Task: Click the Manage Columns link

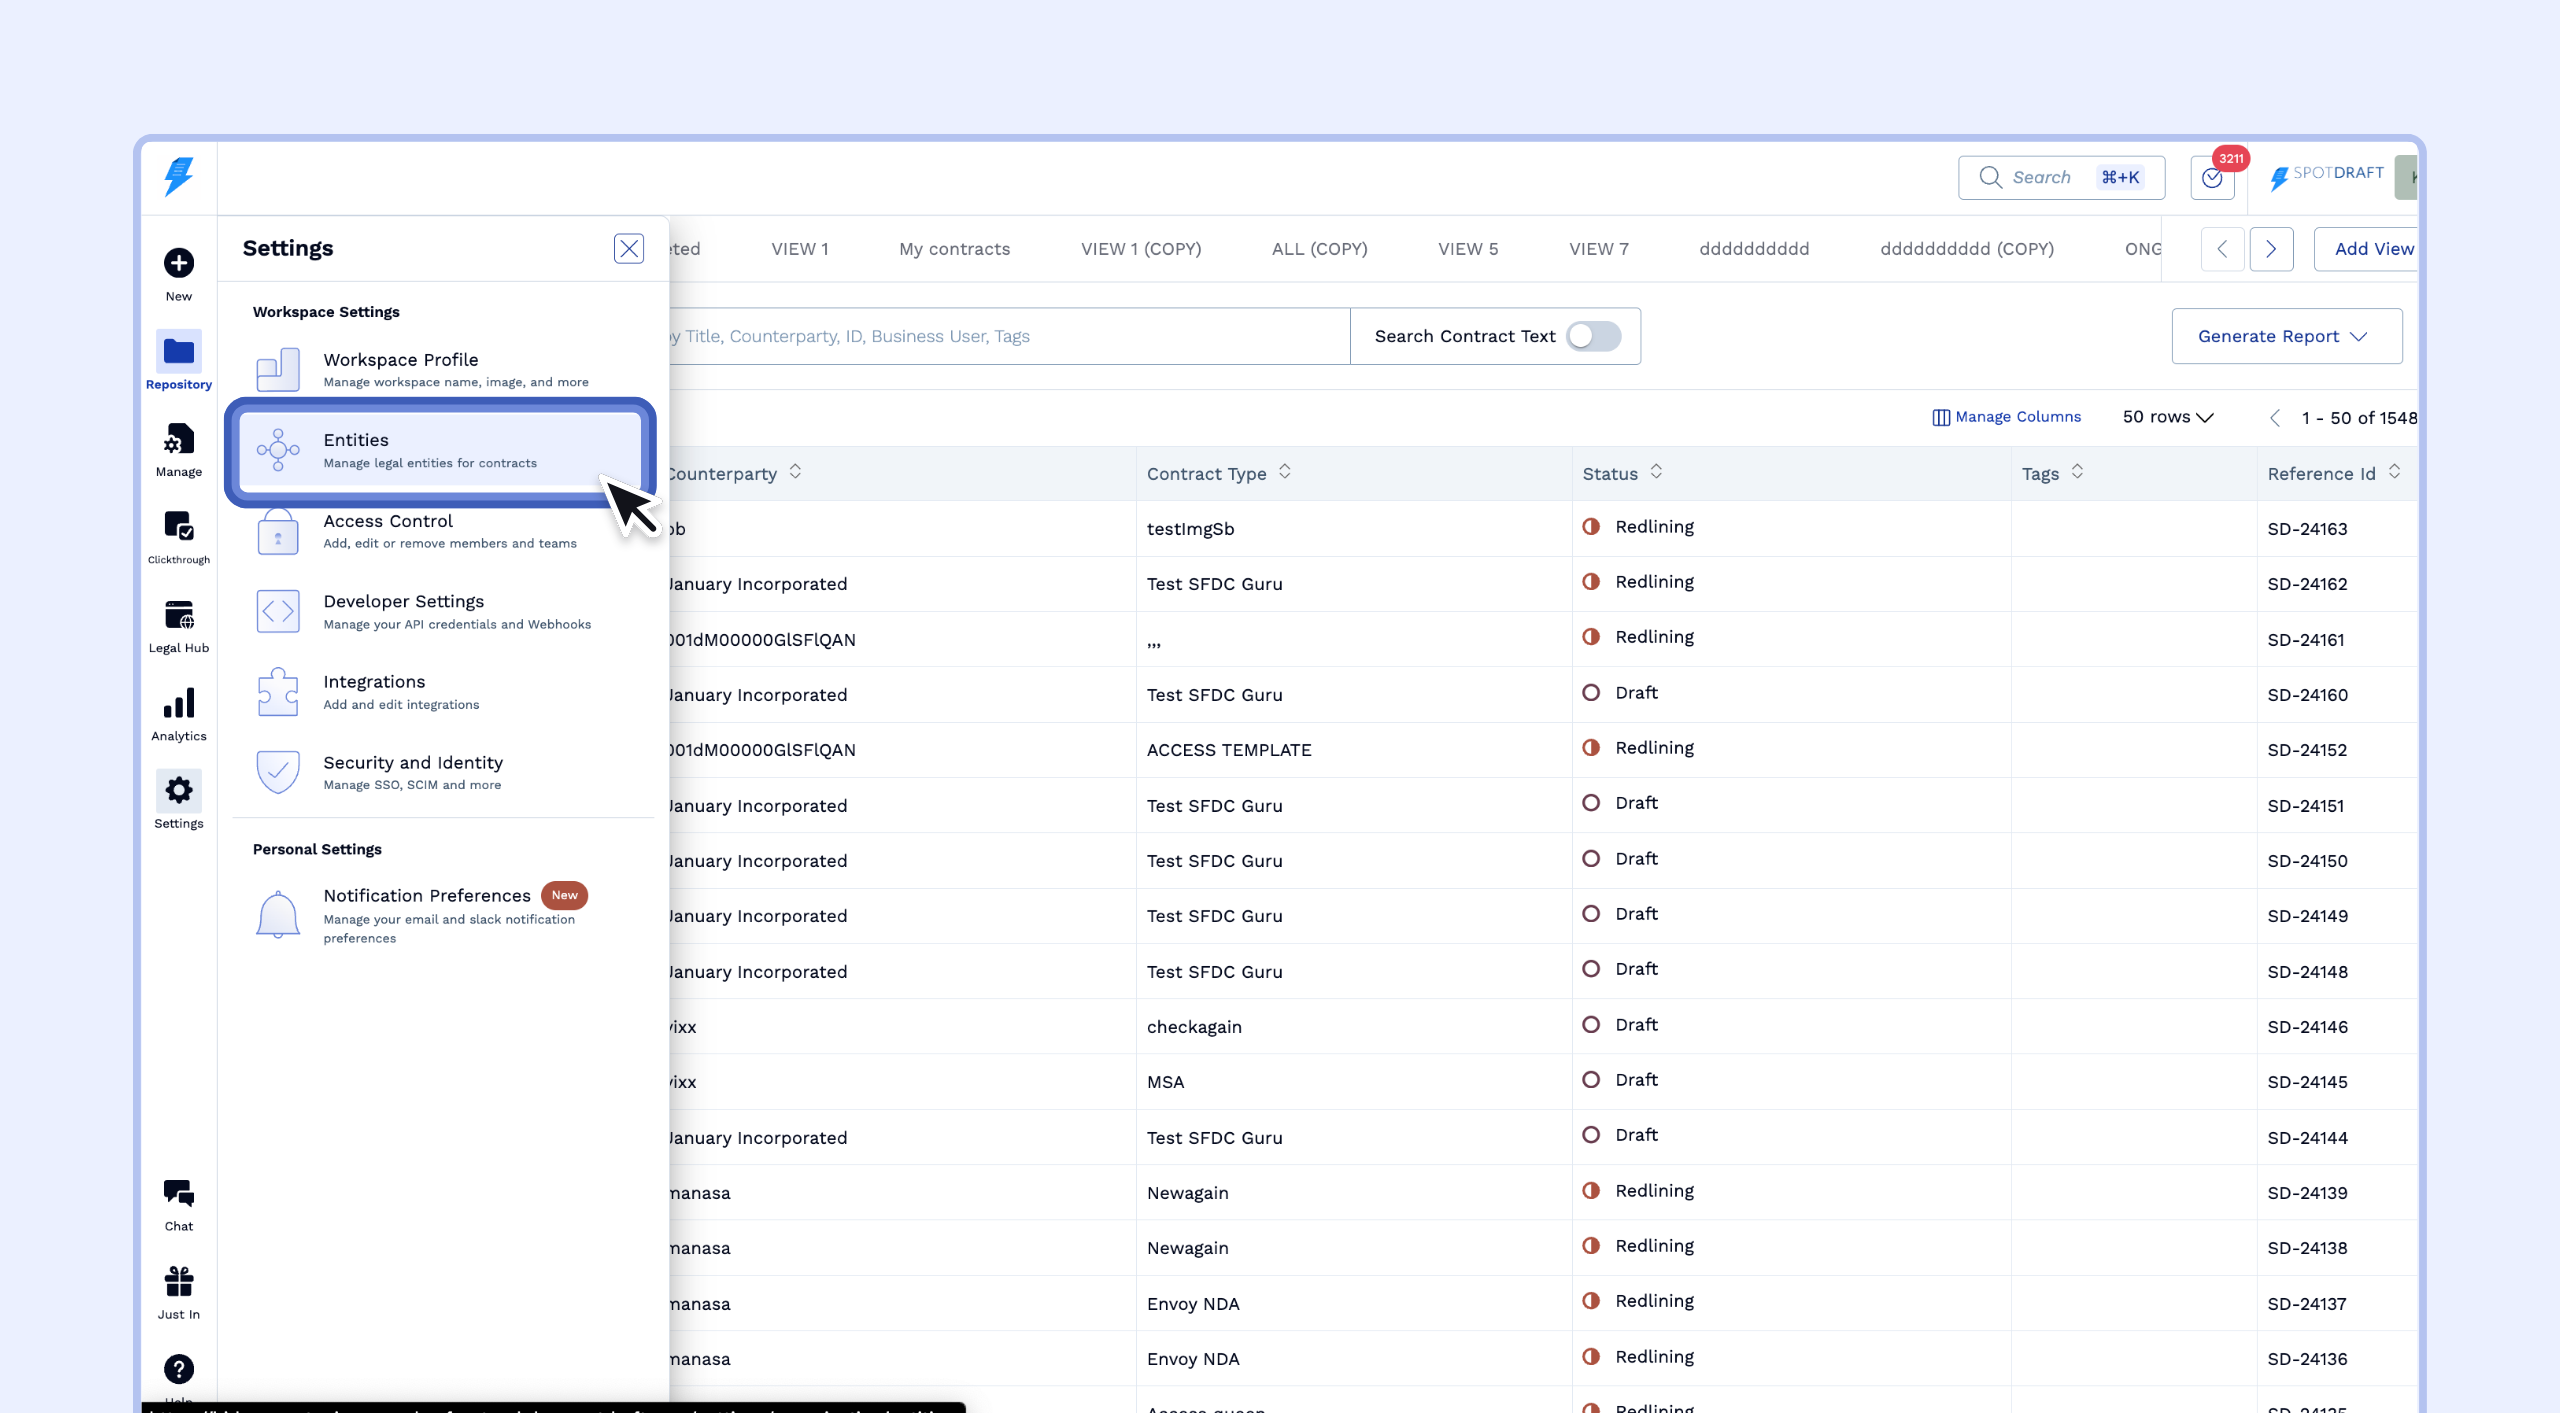Action: point(2006,417)
